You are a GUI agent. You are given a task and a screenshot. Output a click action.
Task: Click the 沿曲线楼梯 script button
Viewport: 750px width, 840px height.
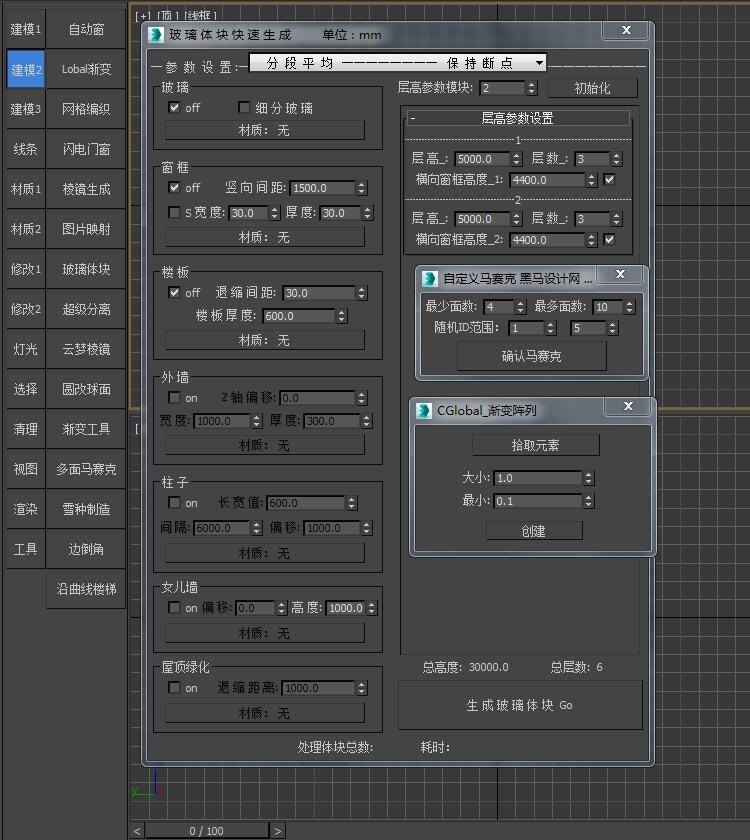(86, 589)
